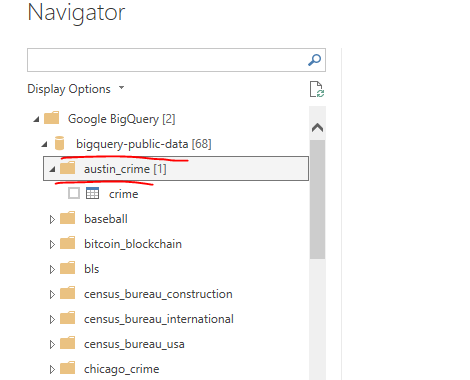
Task: Click the bitcoin_blockchain folder icon
Action: (68, 243)
